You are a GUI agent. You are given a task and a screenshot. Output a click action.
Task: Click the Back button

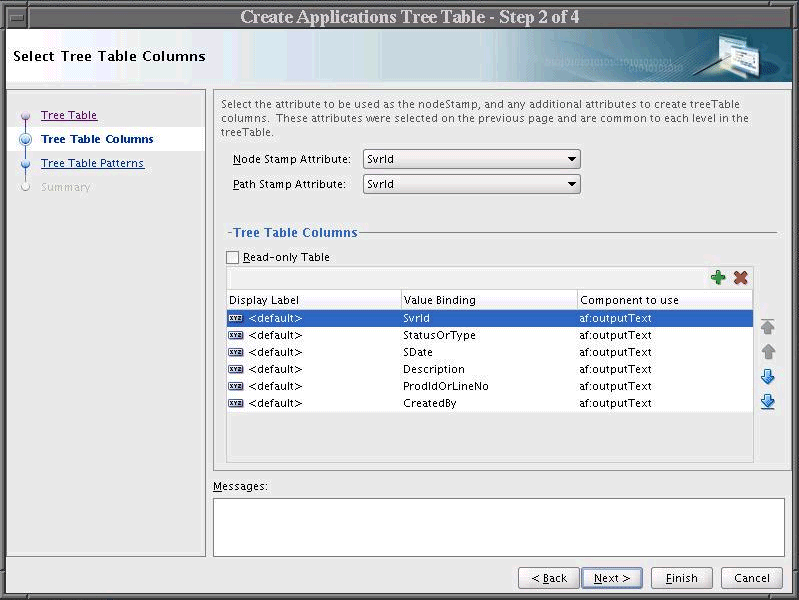[x=549, y=578]
